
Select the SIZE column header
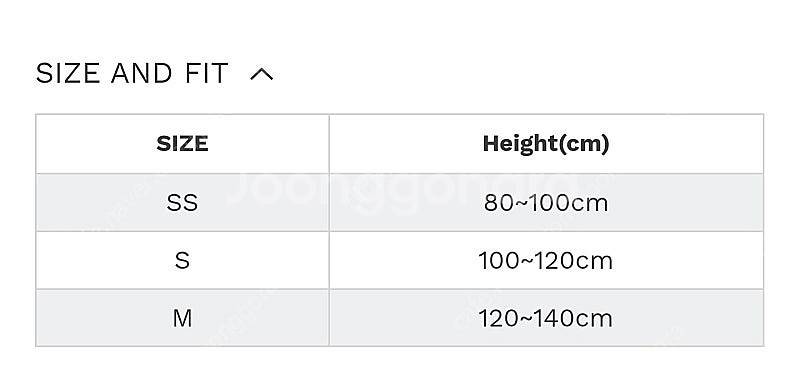(182, 144)
